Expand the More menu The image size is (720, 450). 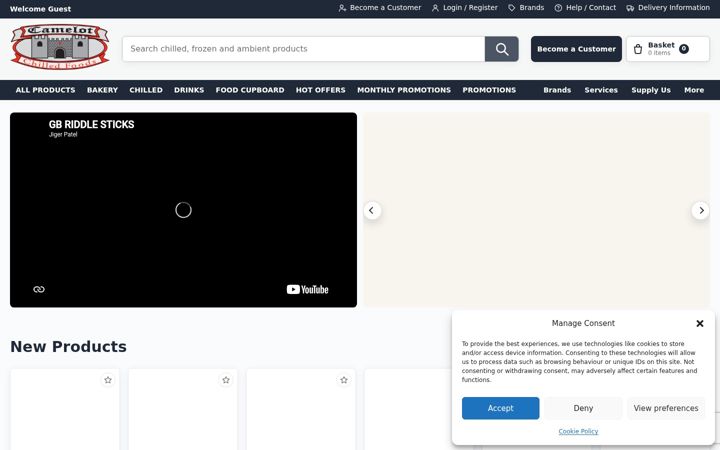tap(694, 90)
